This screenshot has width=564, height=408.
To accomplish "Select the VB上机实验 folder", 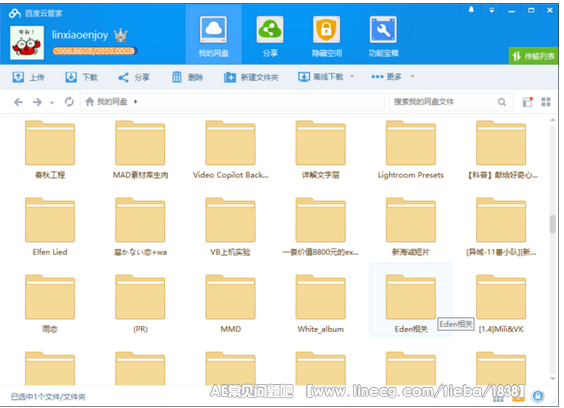I will pyautogui.click(x=231, y=226).
